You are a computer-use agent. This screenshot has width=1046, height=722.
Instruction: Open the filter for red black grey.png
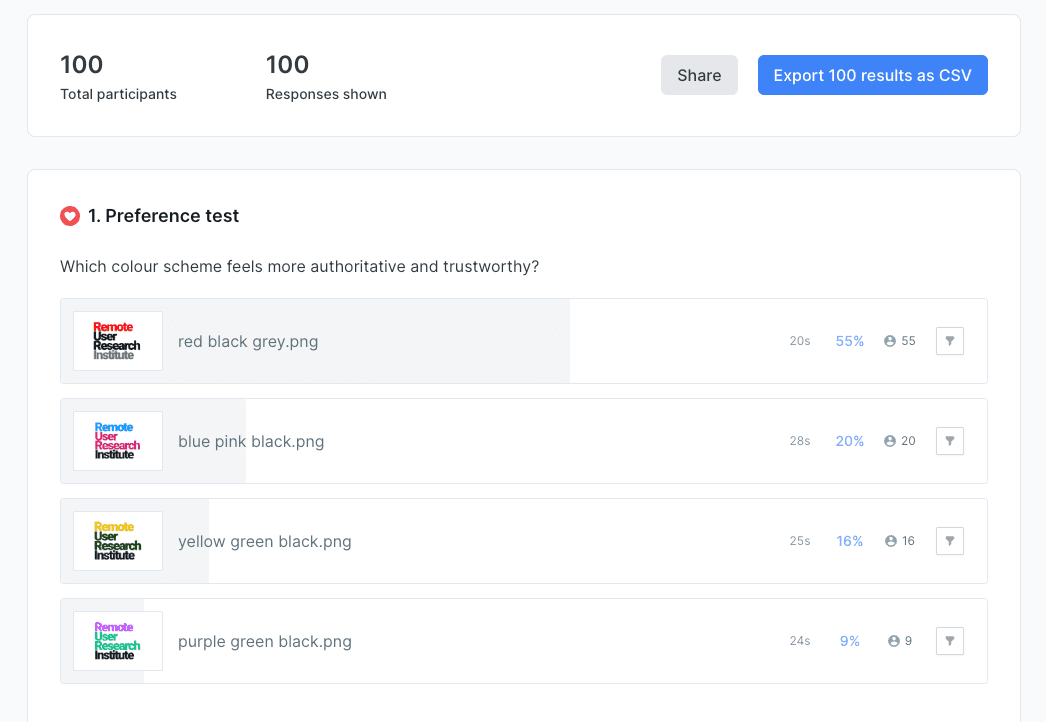click(x=949, y=340)
